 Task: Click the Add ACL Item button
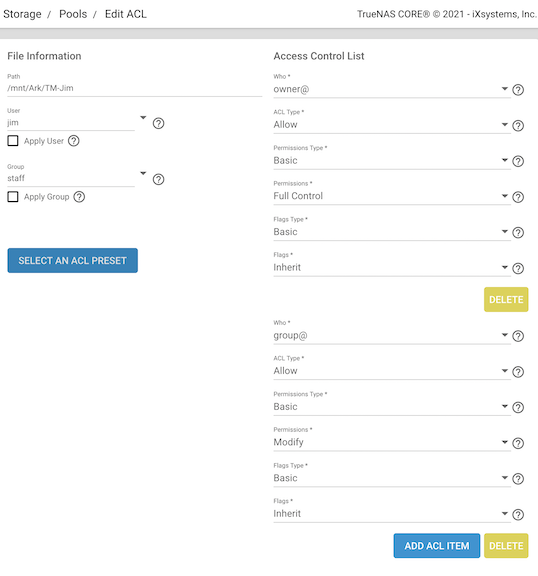coord(437,546)
